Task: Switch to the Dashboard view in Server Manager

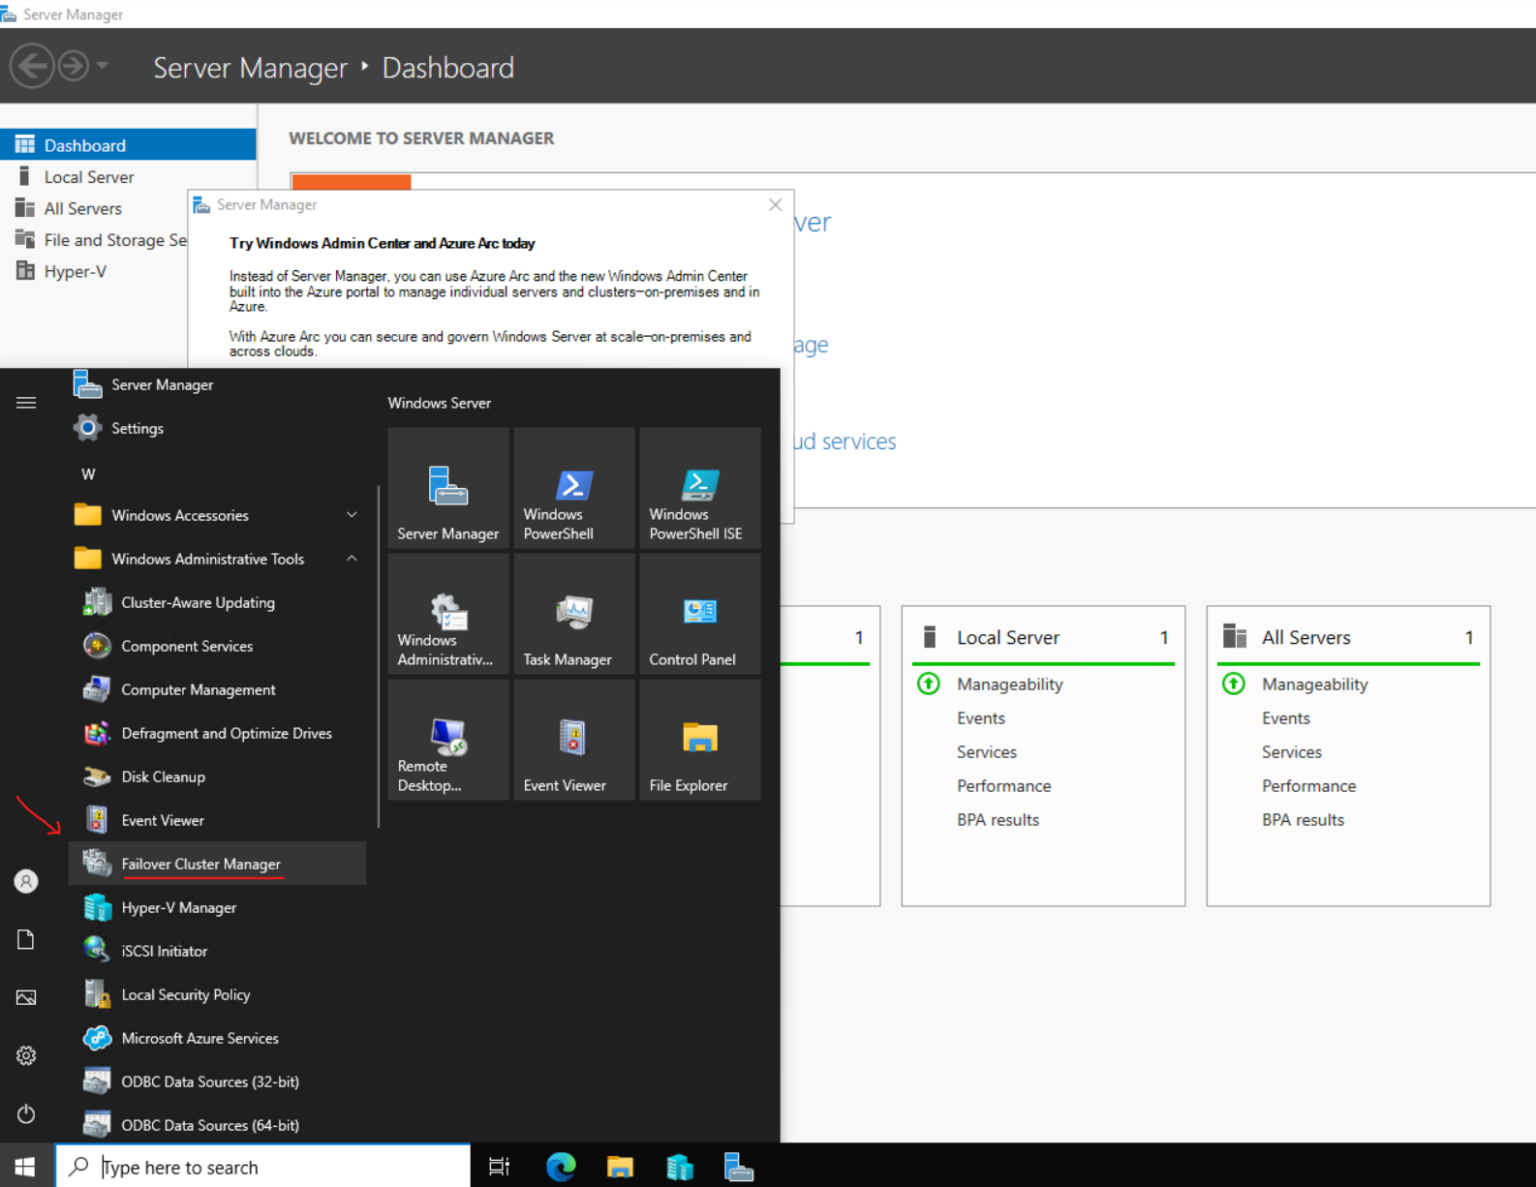Action: 85,144
